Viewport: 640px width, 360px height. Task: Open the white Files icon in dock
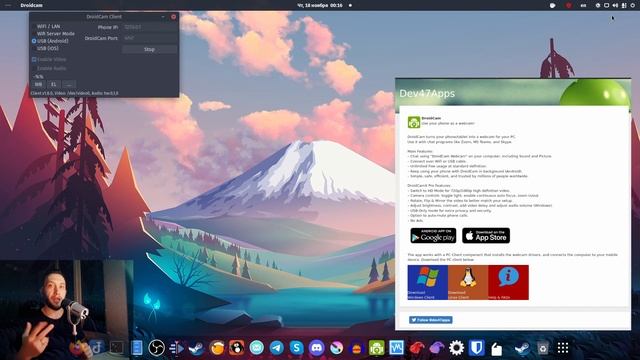pos(496,349)
